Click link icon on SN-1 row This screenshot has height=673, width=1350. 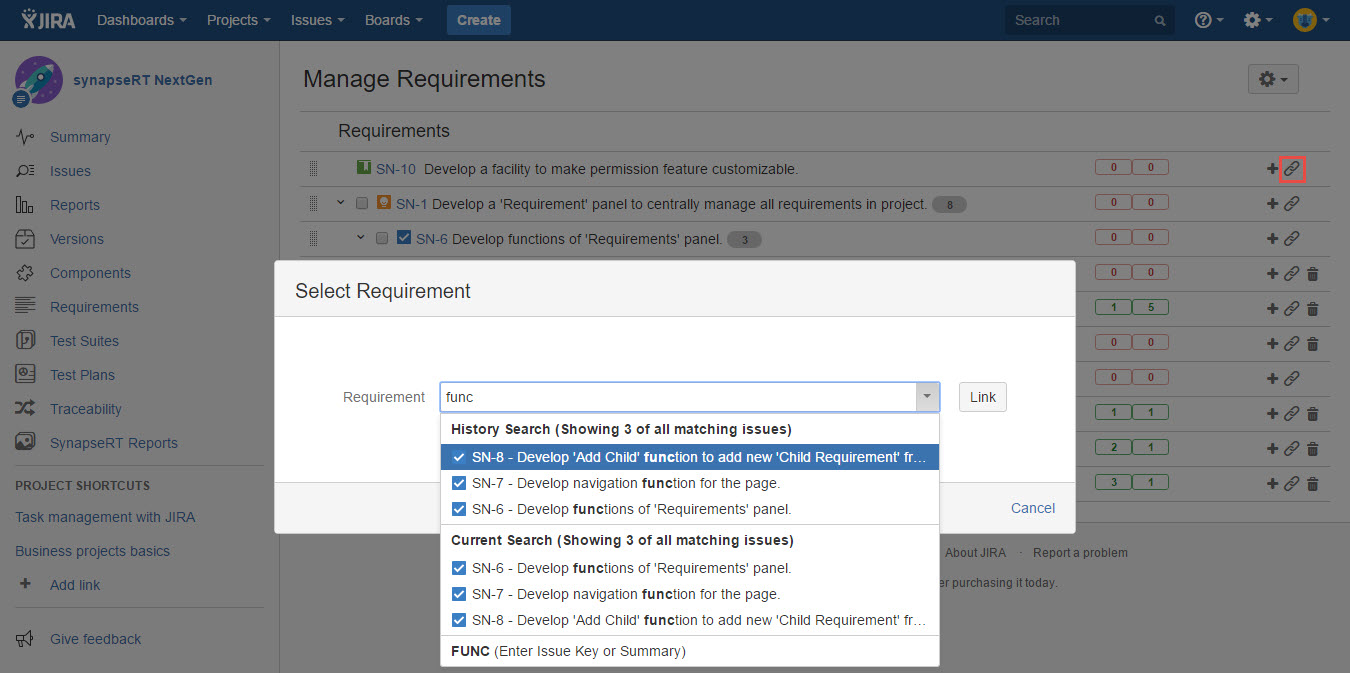click(1291, 204)
